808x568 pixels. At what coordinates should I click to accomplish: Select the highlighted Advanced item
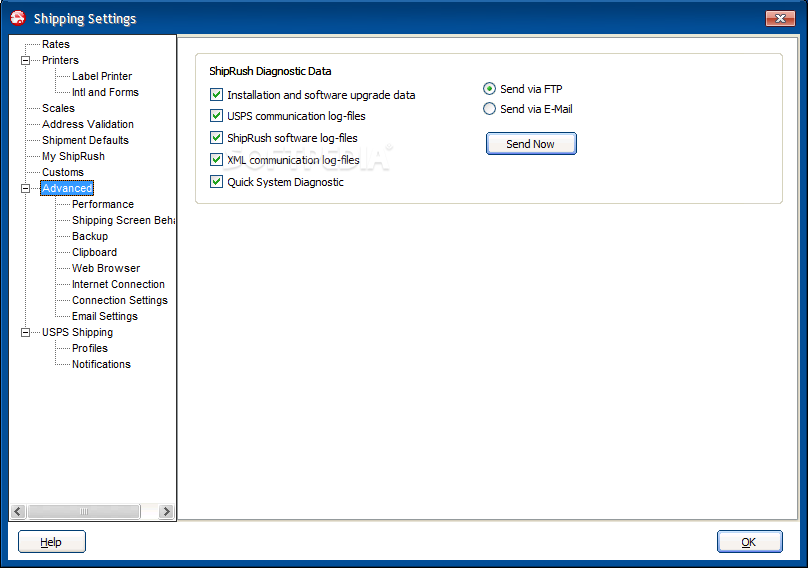[67, 188]
